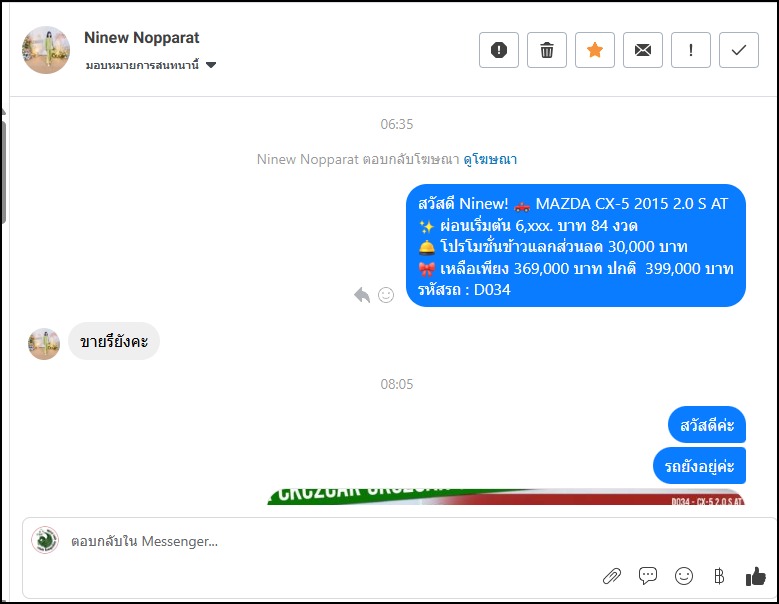Image resolution: width=779 pixels, height=604 pixels.
Task: Select the สวัสดีค่ะ reply bubble
Action: coord(707,425)
